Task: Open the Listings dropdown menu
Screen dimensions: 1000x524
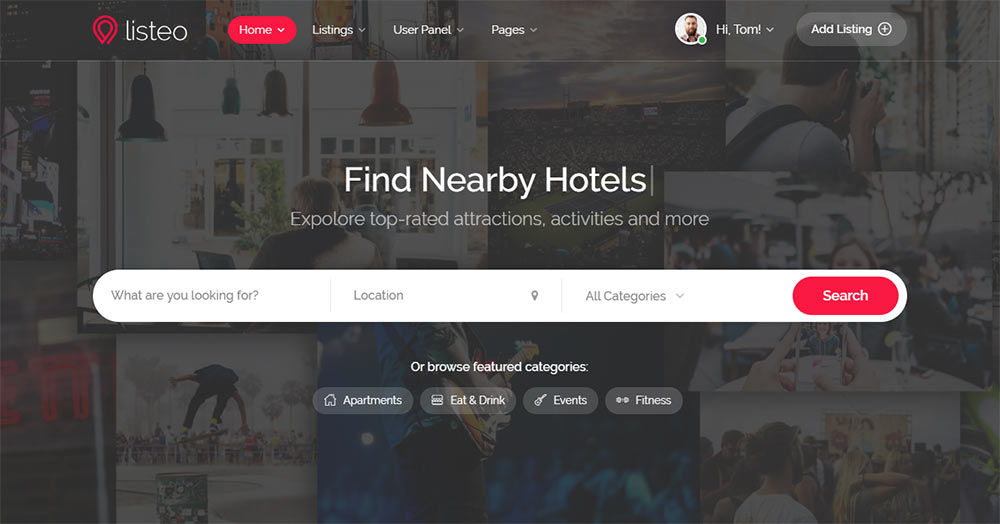Action: point(339,30)
